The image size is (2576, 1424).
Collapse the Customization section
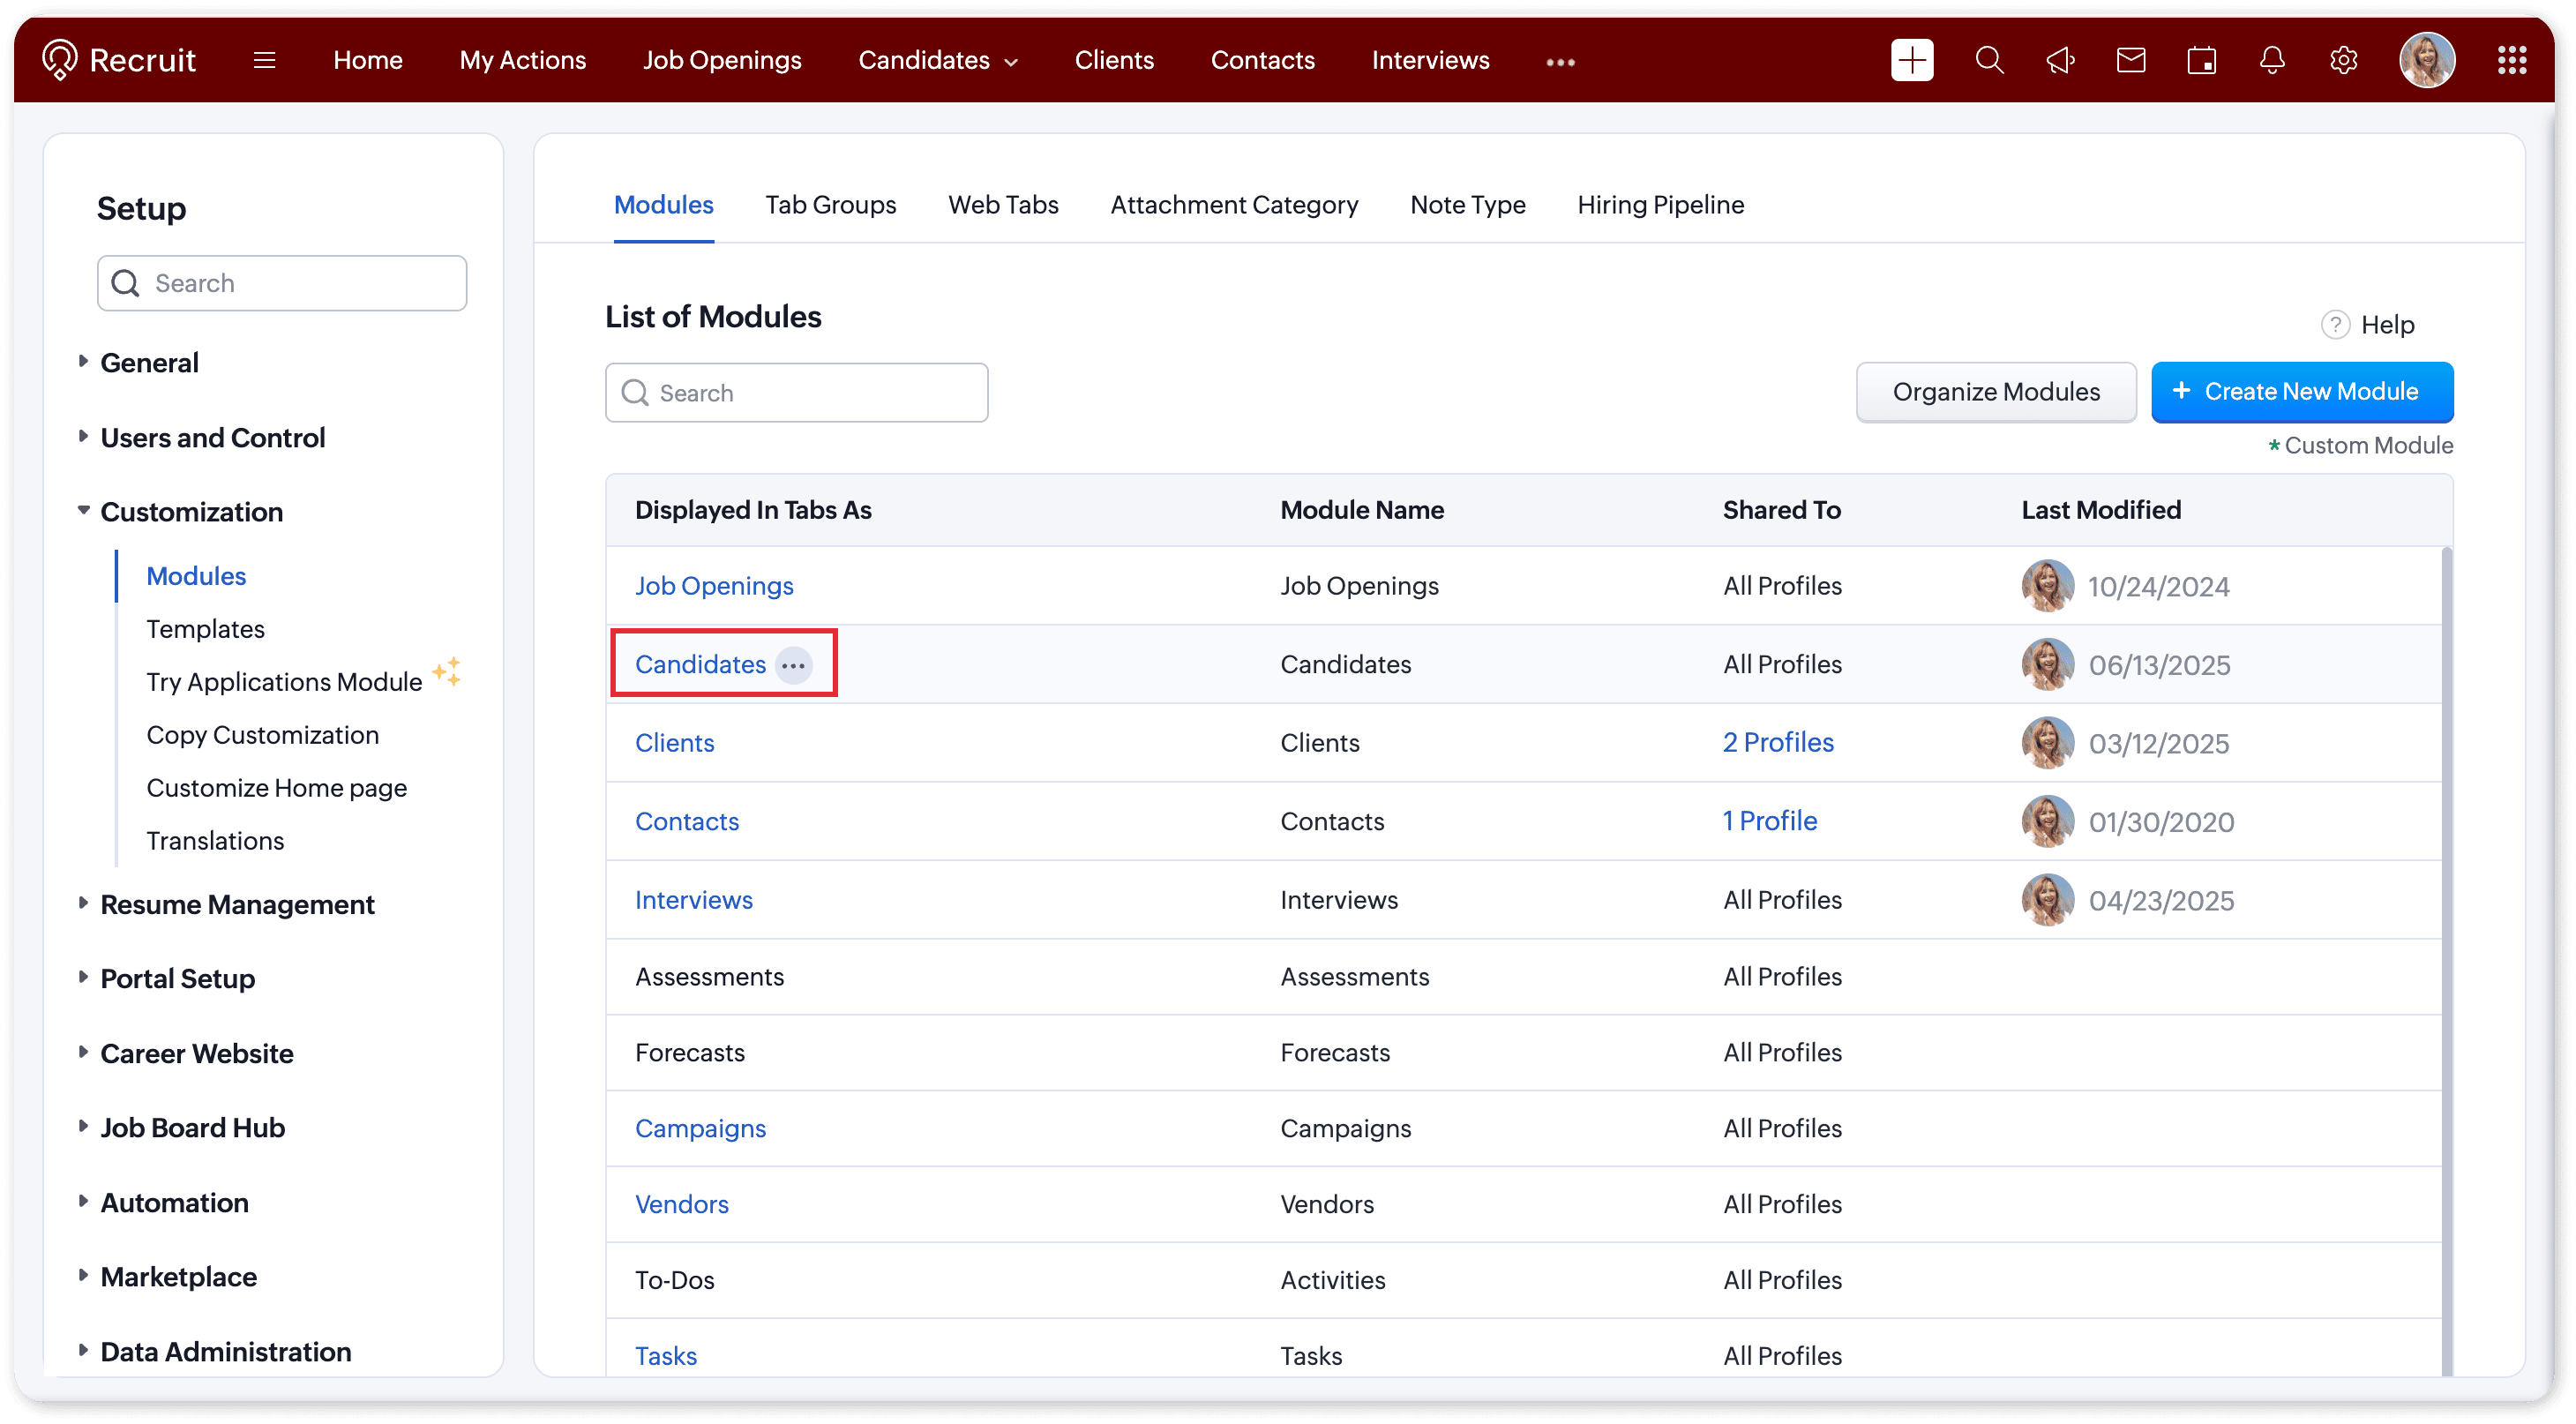pyautogui.click(x=190, y=511)
